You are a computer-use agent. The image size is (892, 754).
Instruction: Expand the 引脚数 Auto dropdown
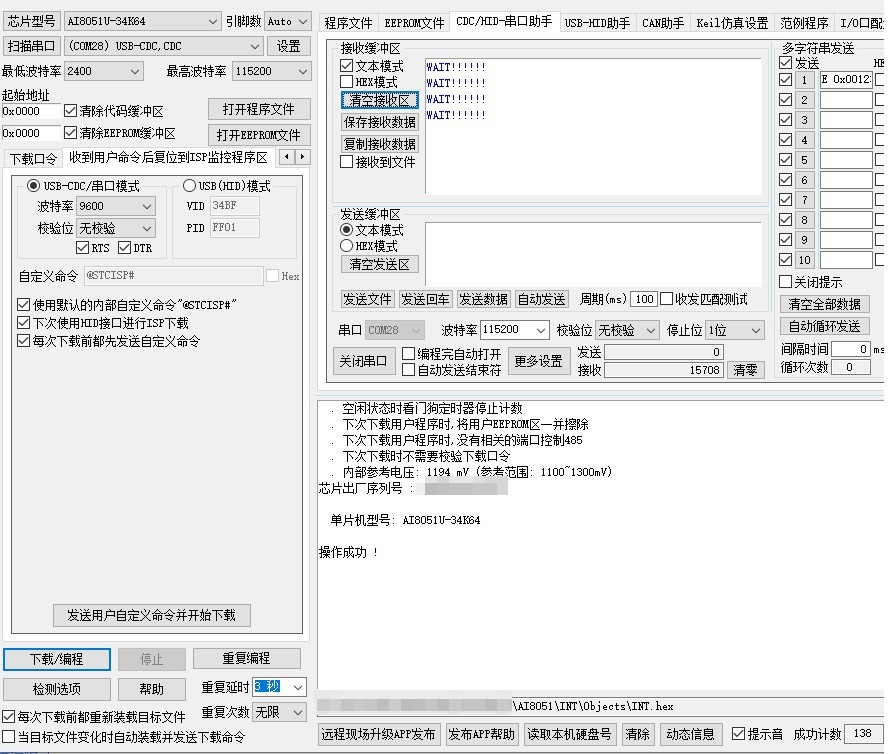288,22
